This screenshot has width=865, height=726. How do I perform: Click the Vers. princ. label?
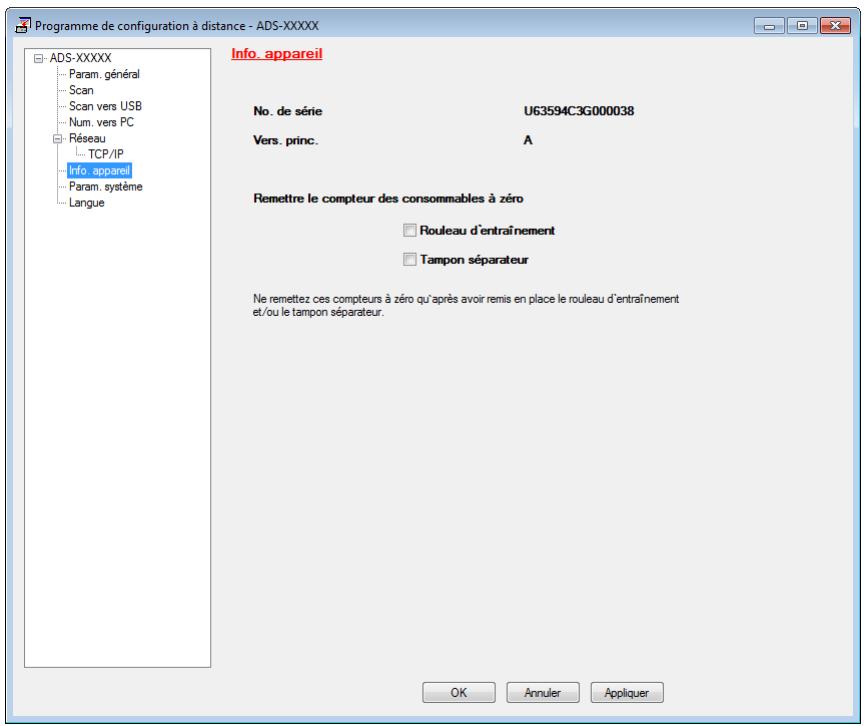point(286,140)
